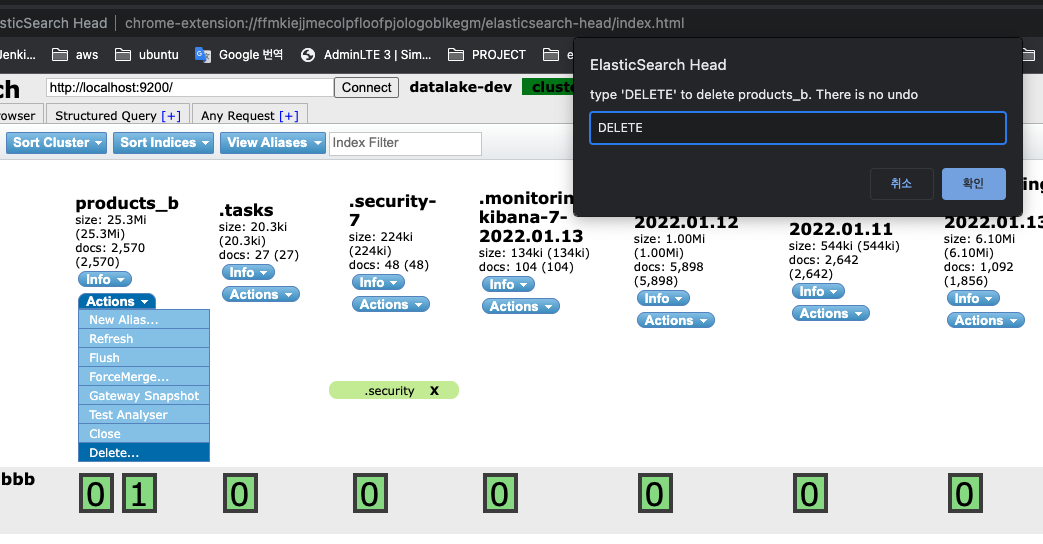
Task: Choose New Alias... from Actions menu
Action: [x=144, y=320]
